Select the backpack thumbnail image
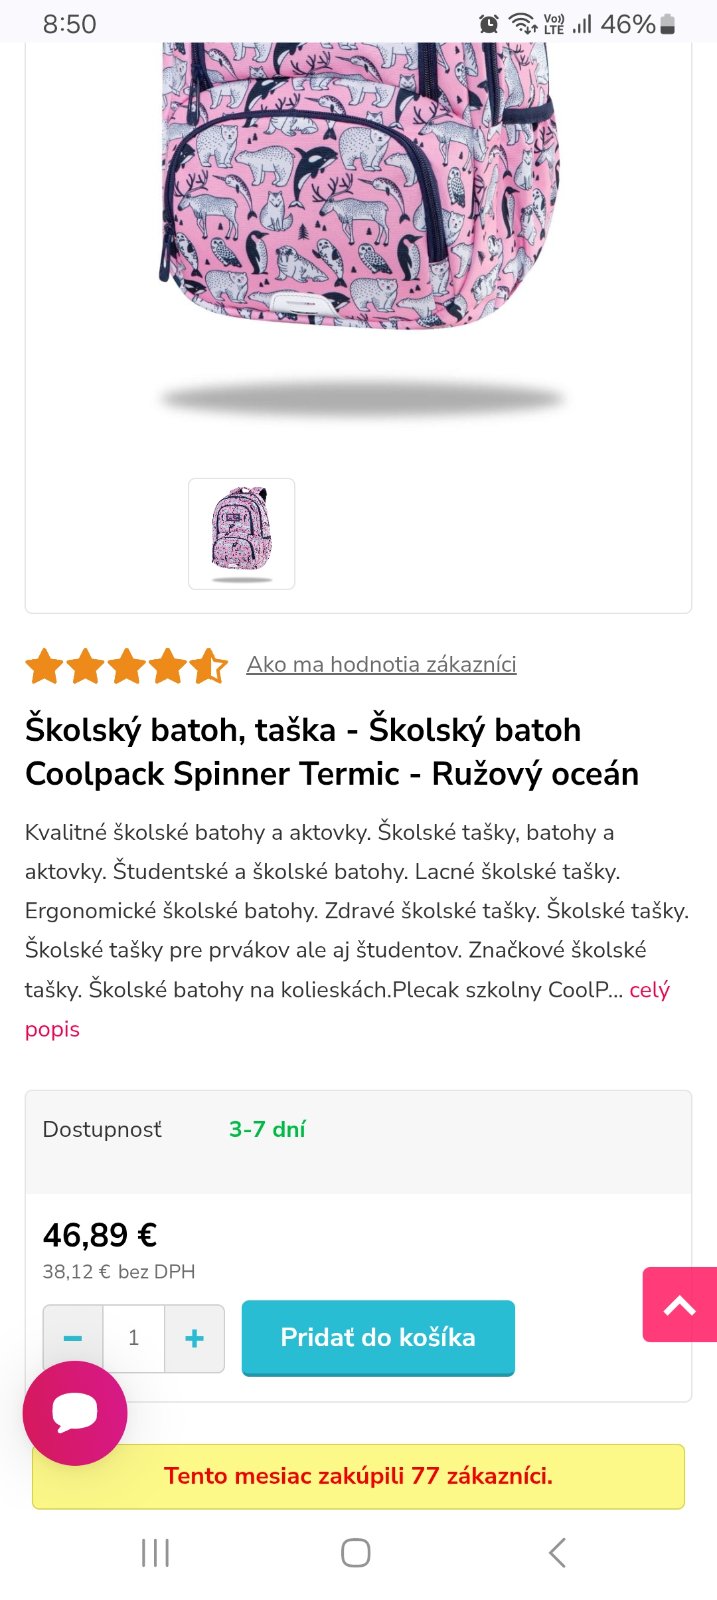 (x=242, y=534)
